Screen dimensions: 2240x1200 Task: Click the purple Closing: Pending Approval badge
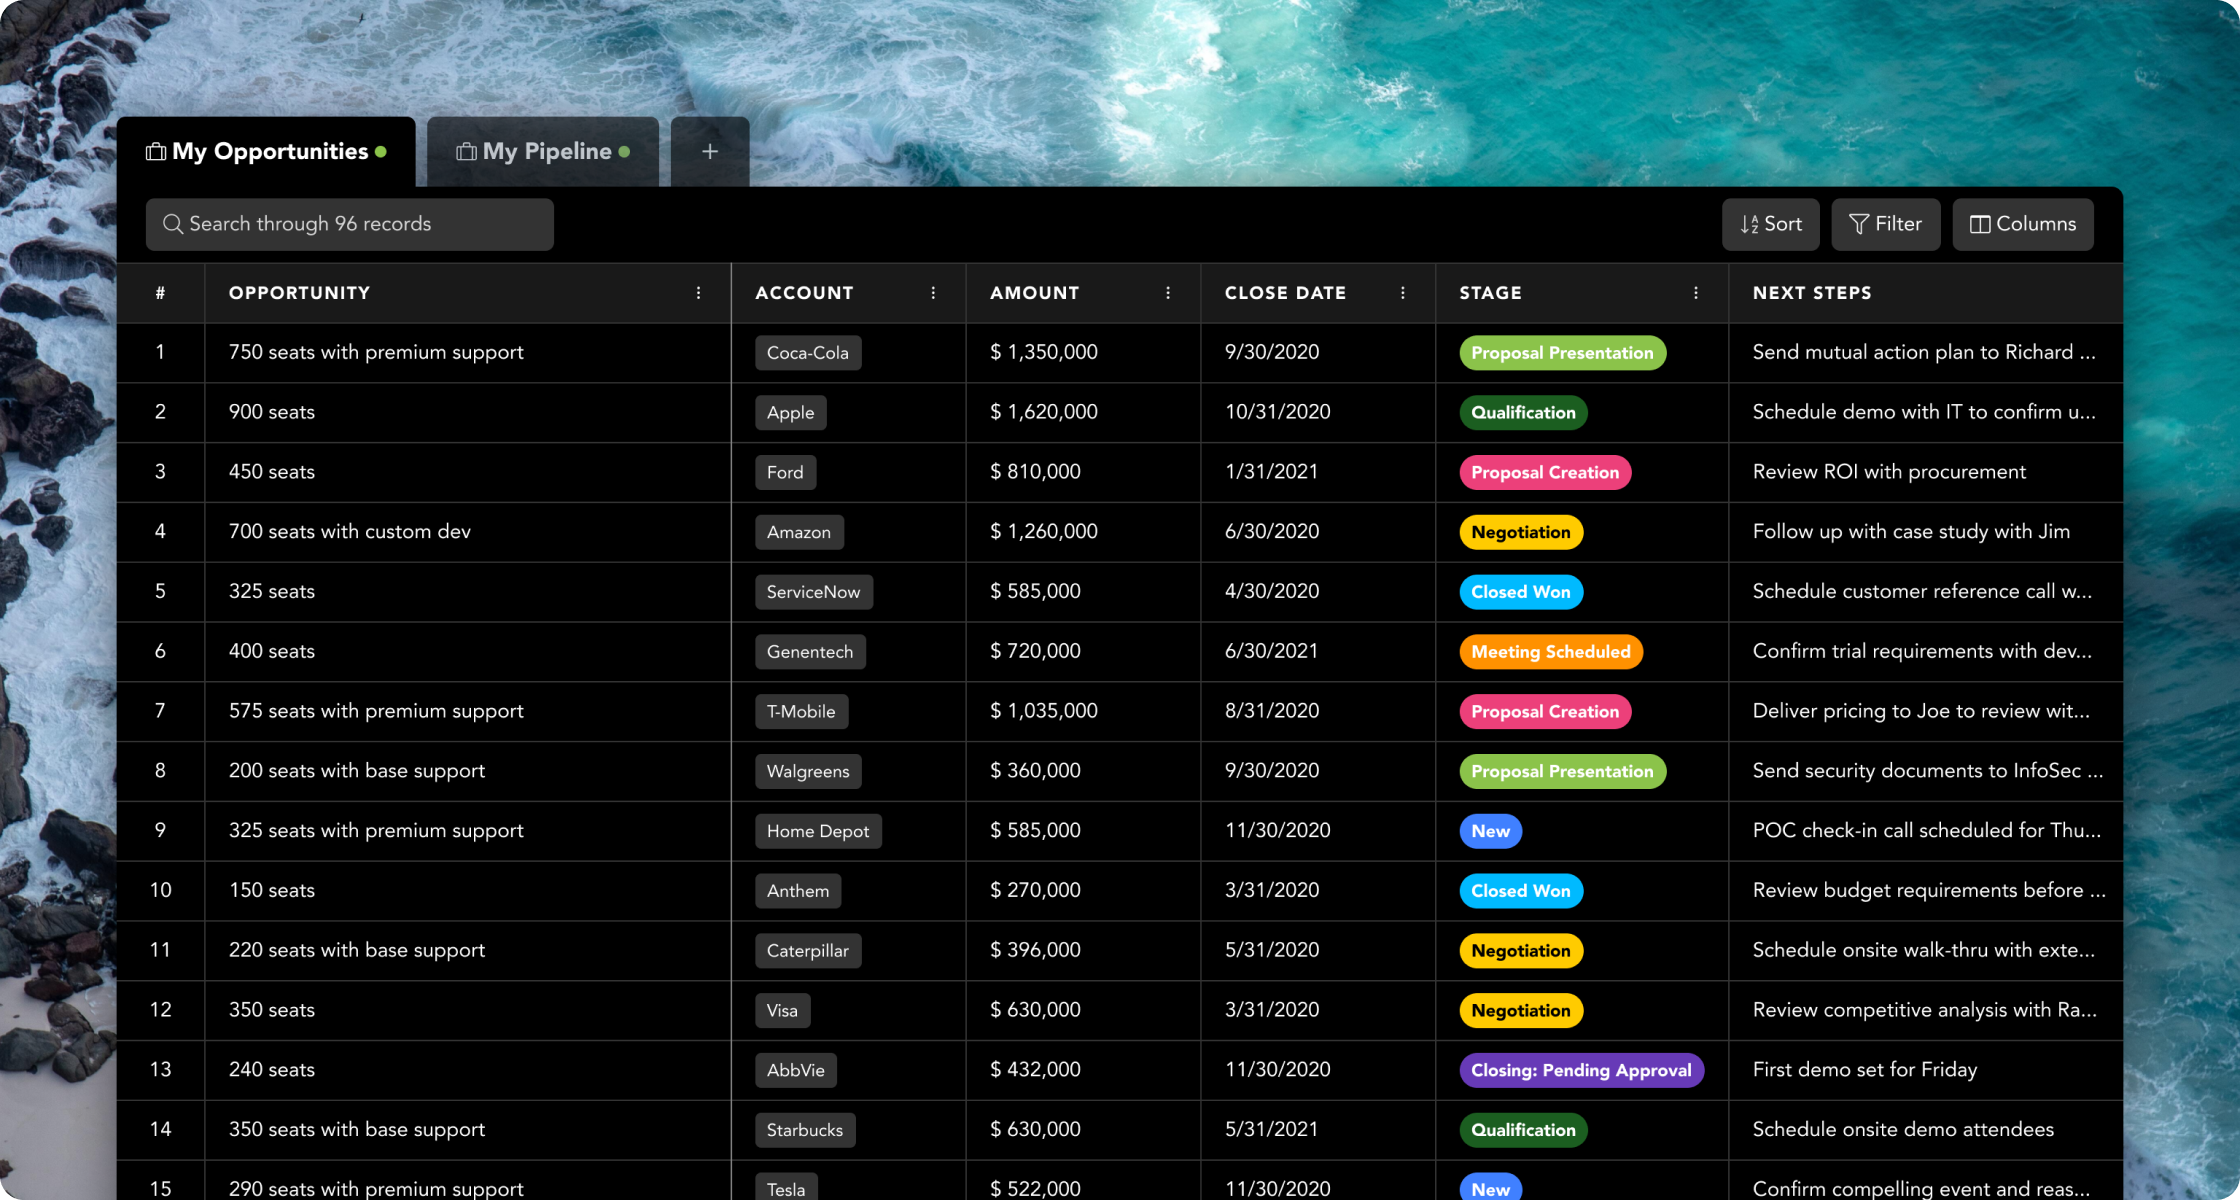[1580, 1070]
